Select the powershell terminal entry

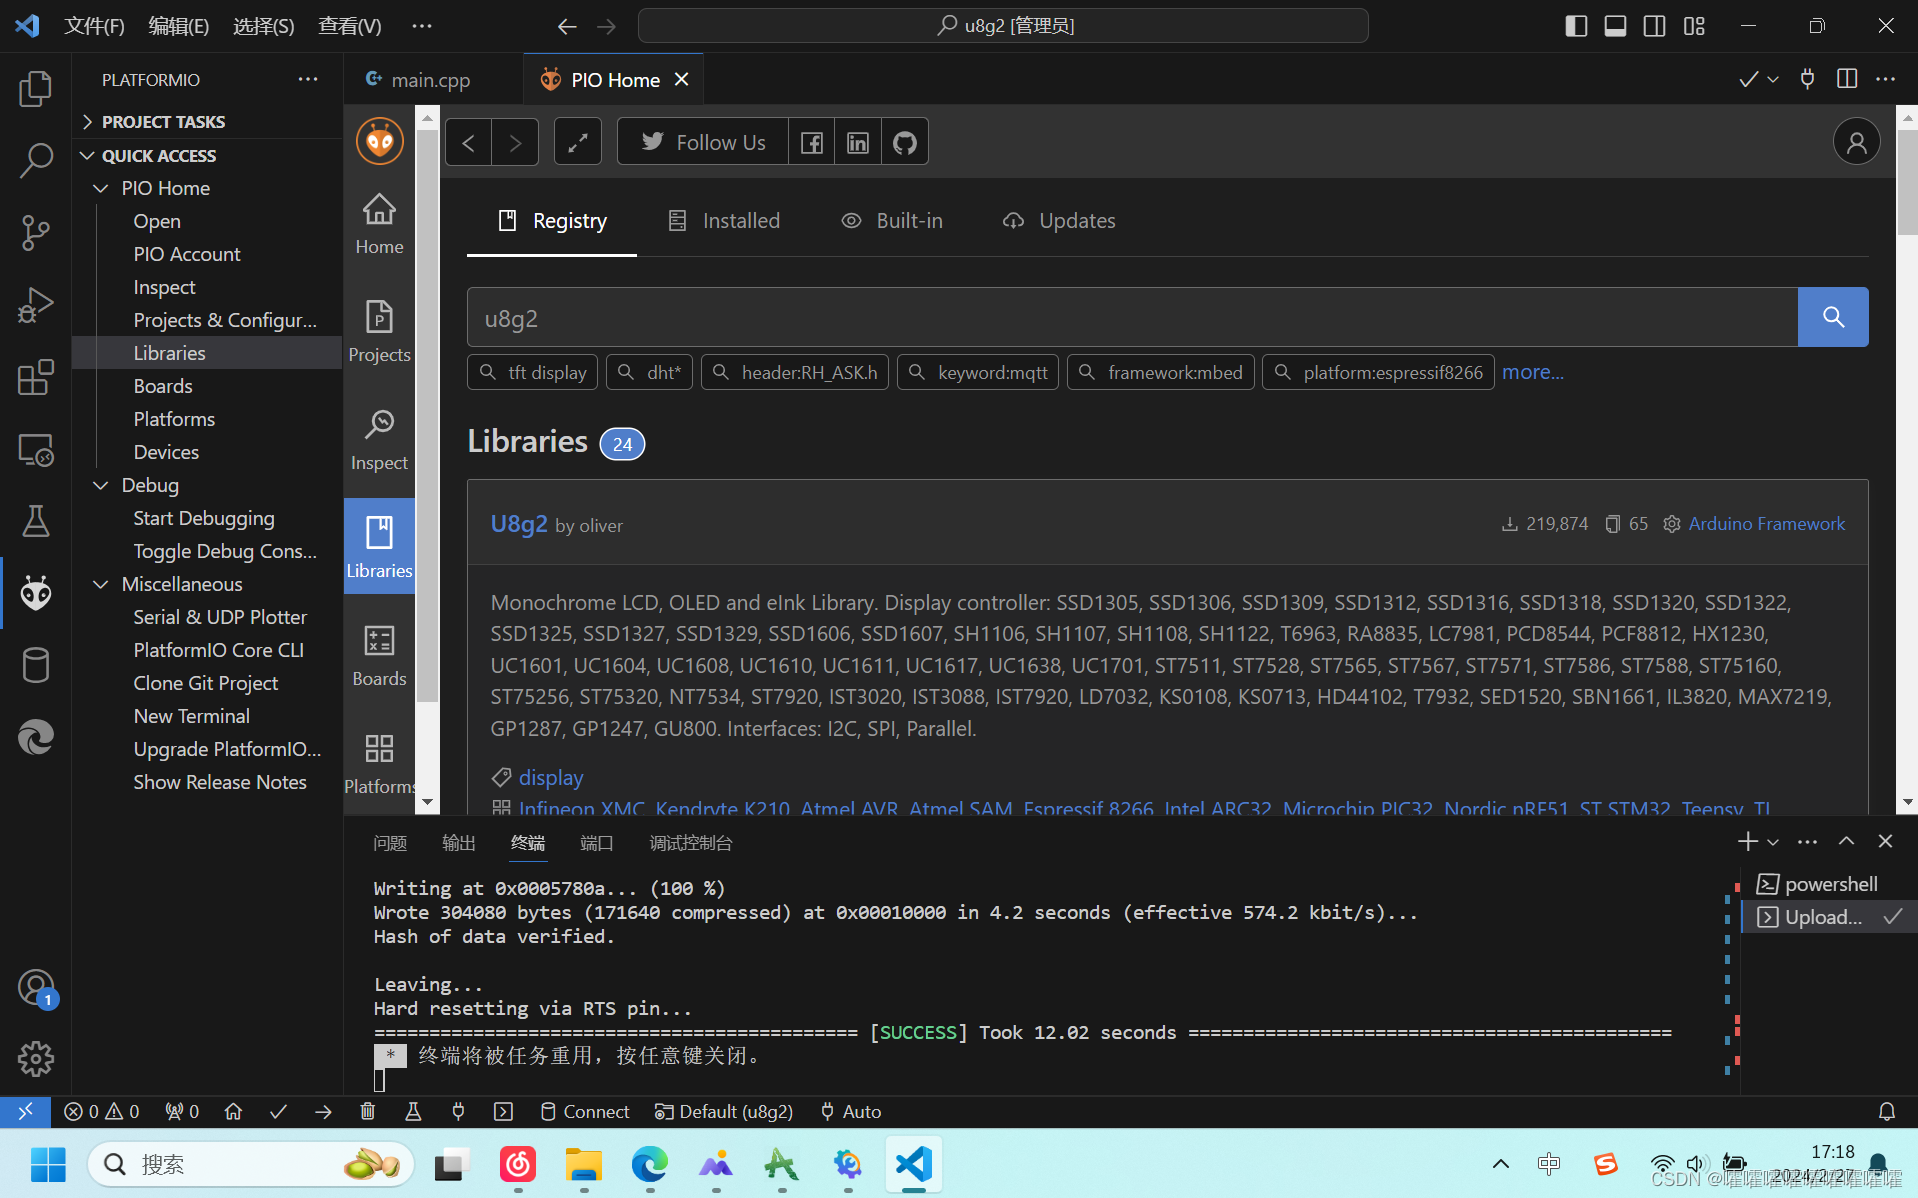tap(1829, 884)
